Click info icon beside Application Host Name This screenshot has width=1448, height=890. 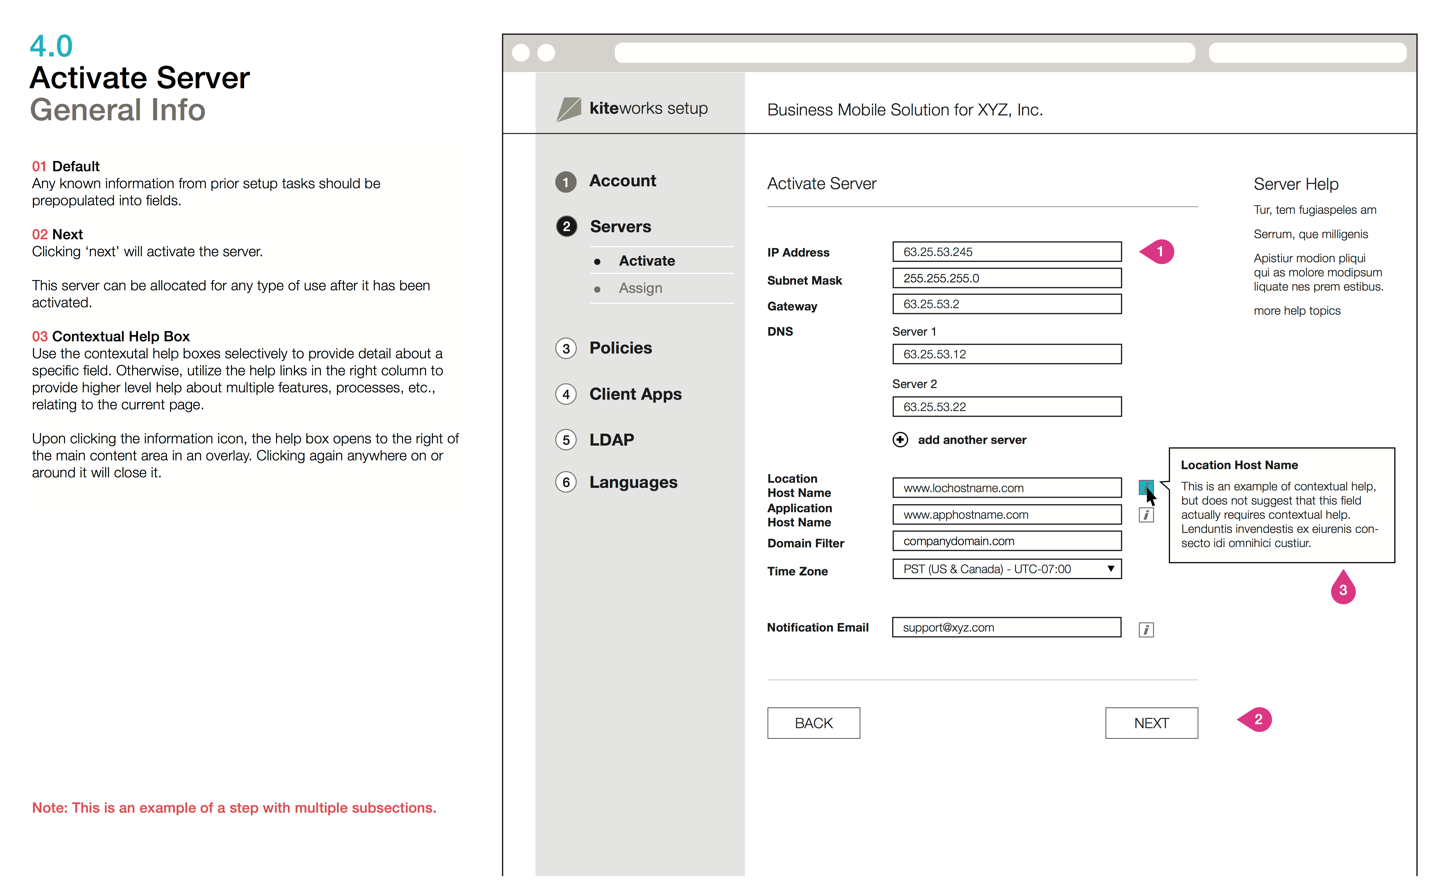(x=1146, y=515)
